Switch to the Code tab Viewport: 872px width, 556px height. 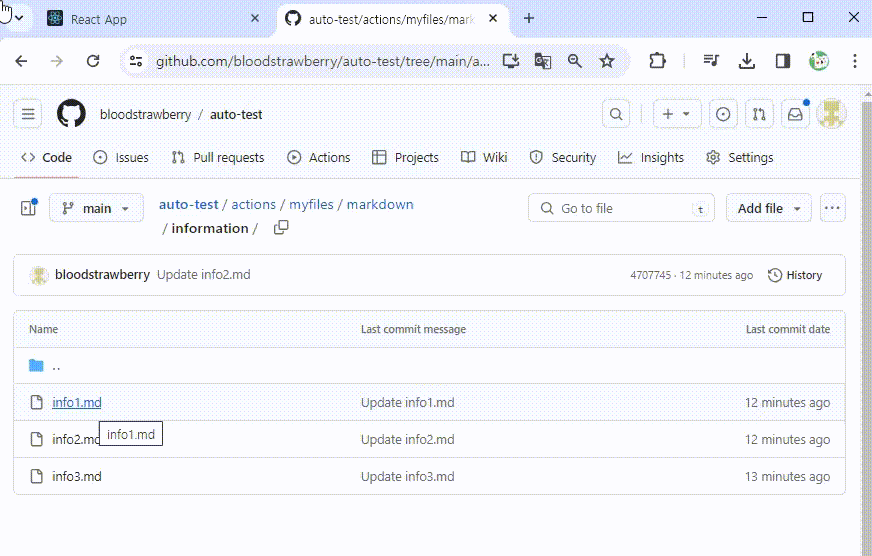tap(47, 157)
